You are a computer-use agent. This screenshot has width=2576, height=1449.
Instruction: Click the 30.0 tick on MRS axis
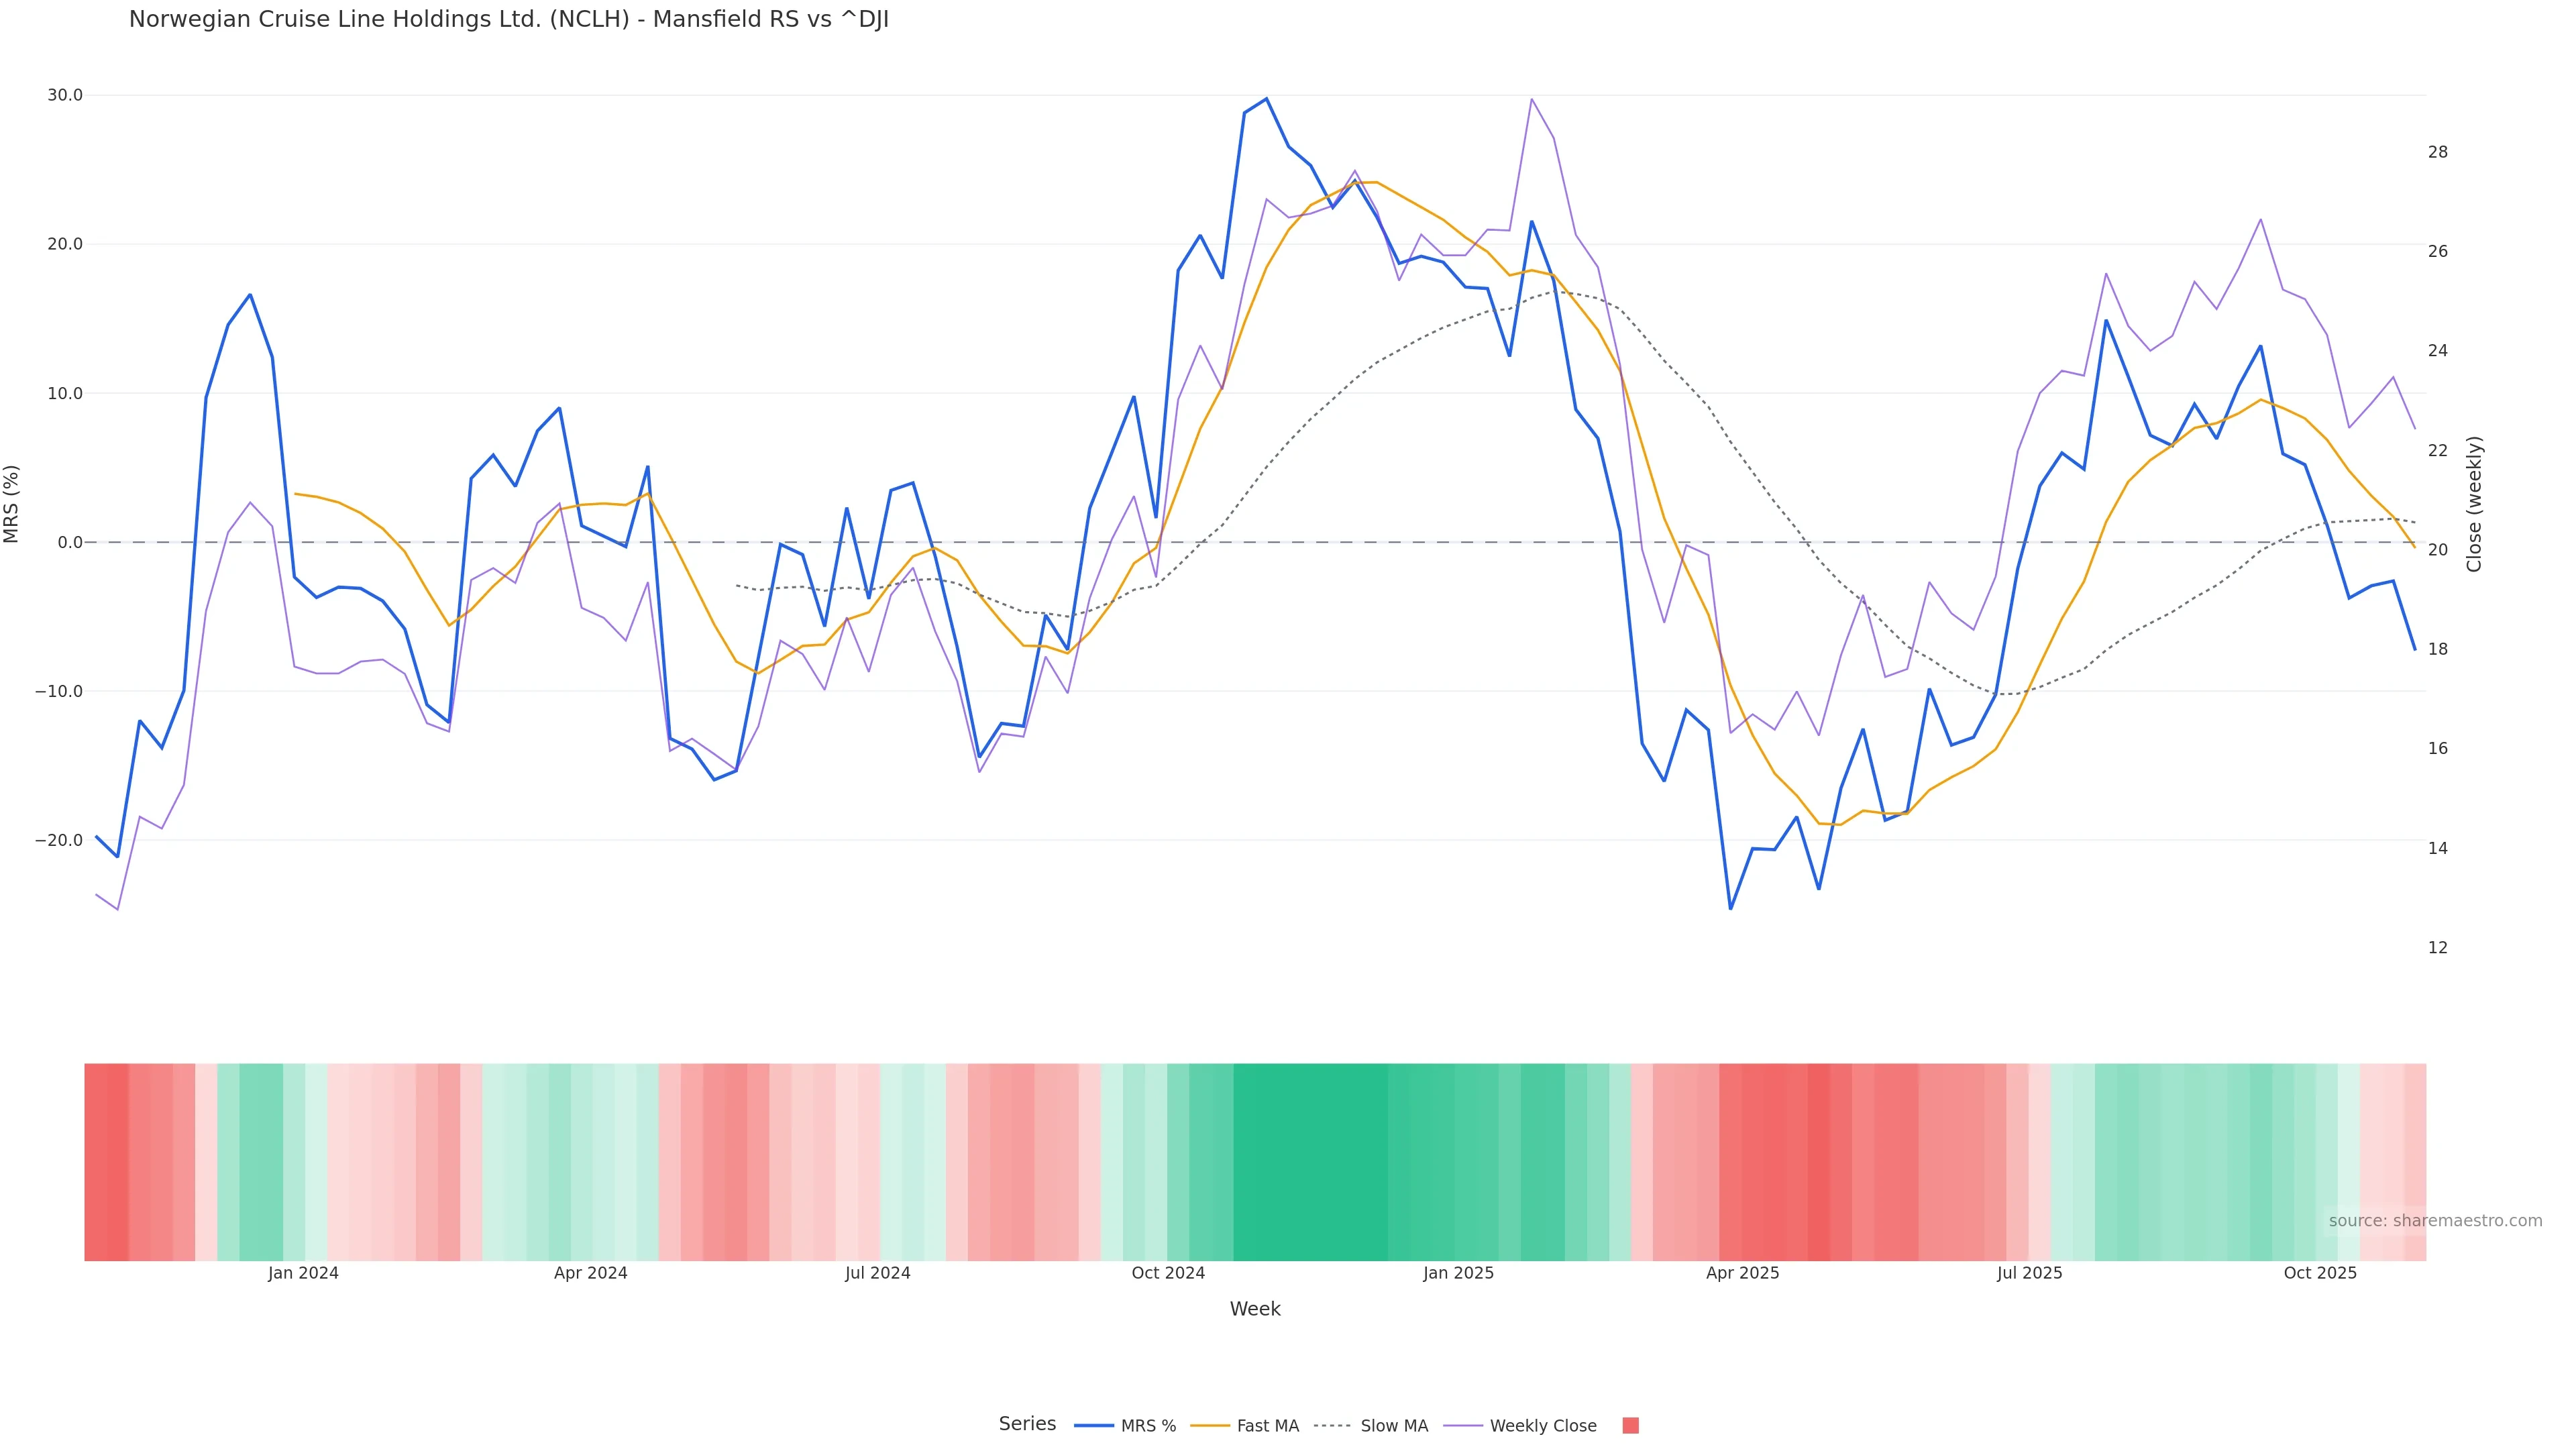(65, 96)
